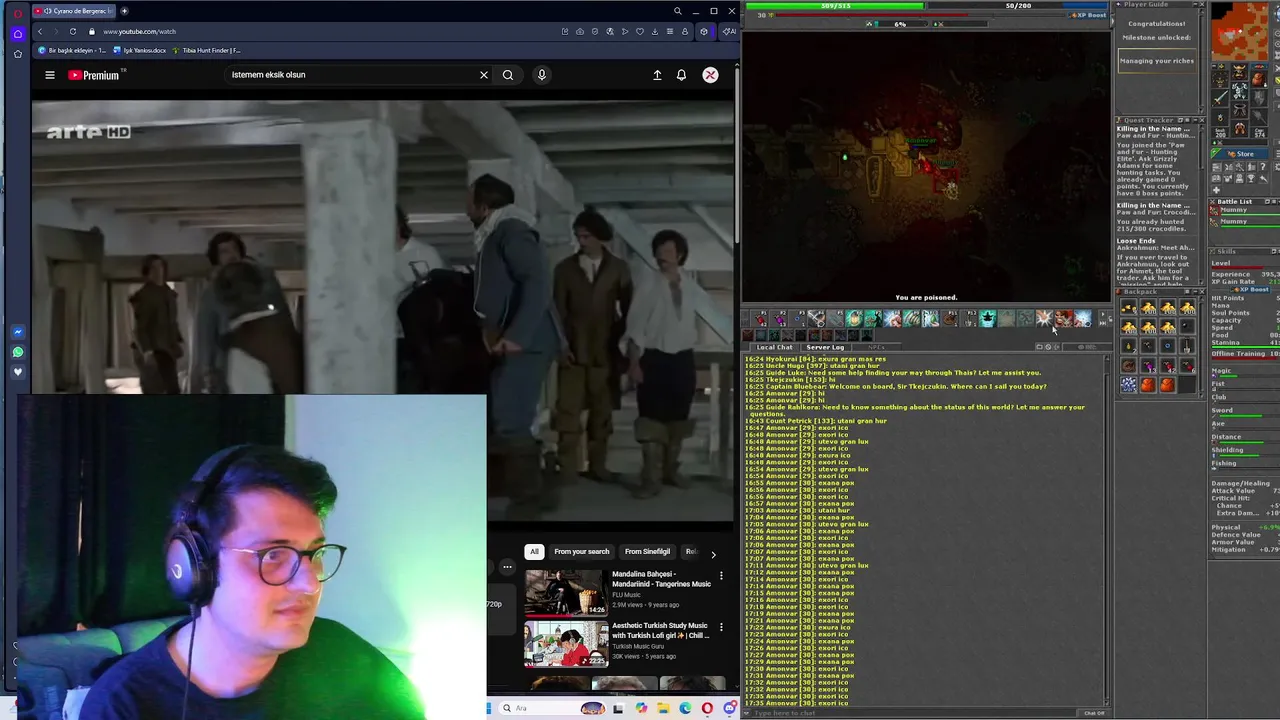Switch to Server Log tab in Tibia
The width and height of the screenshot is (1280, 720).
pyautogui.click(x=825, y=347)
